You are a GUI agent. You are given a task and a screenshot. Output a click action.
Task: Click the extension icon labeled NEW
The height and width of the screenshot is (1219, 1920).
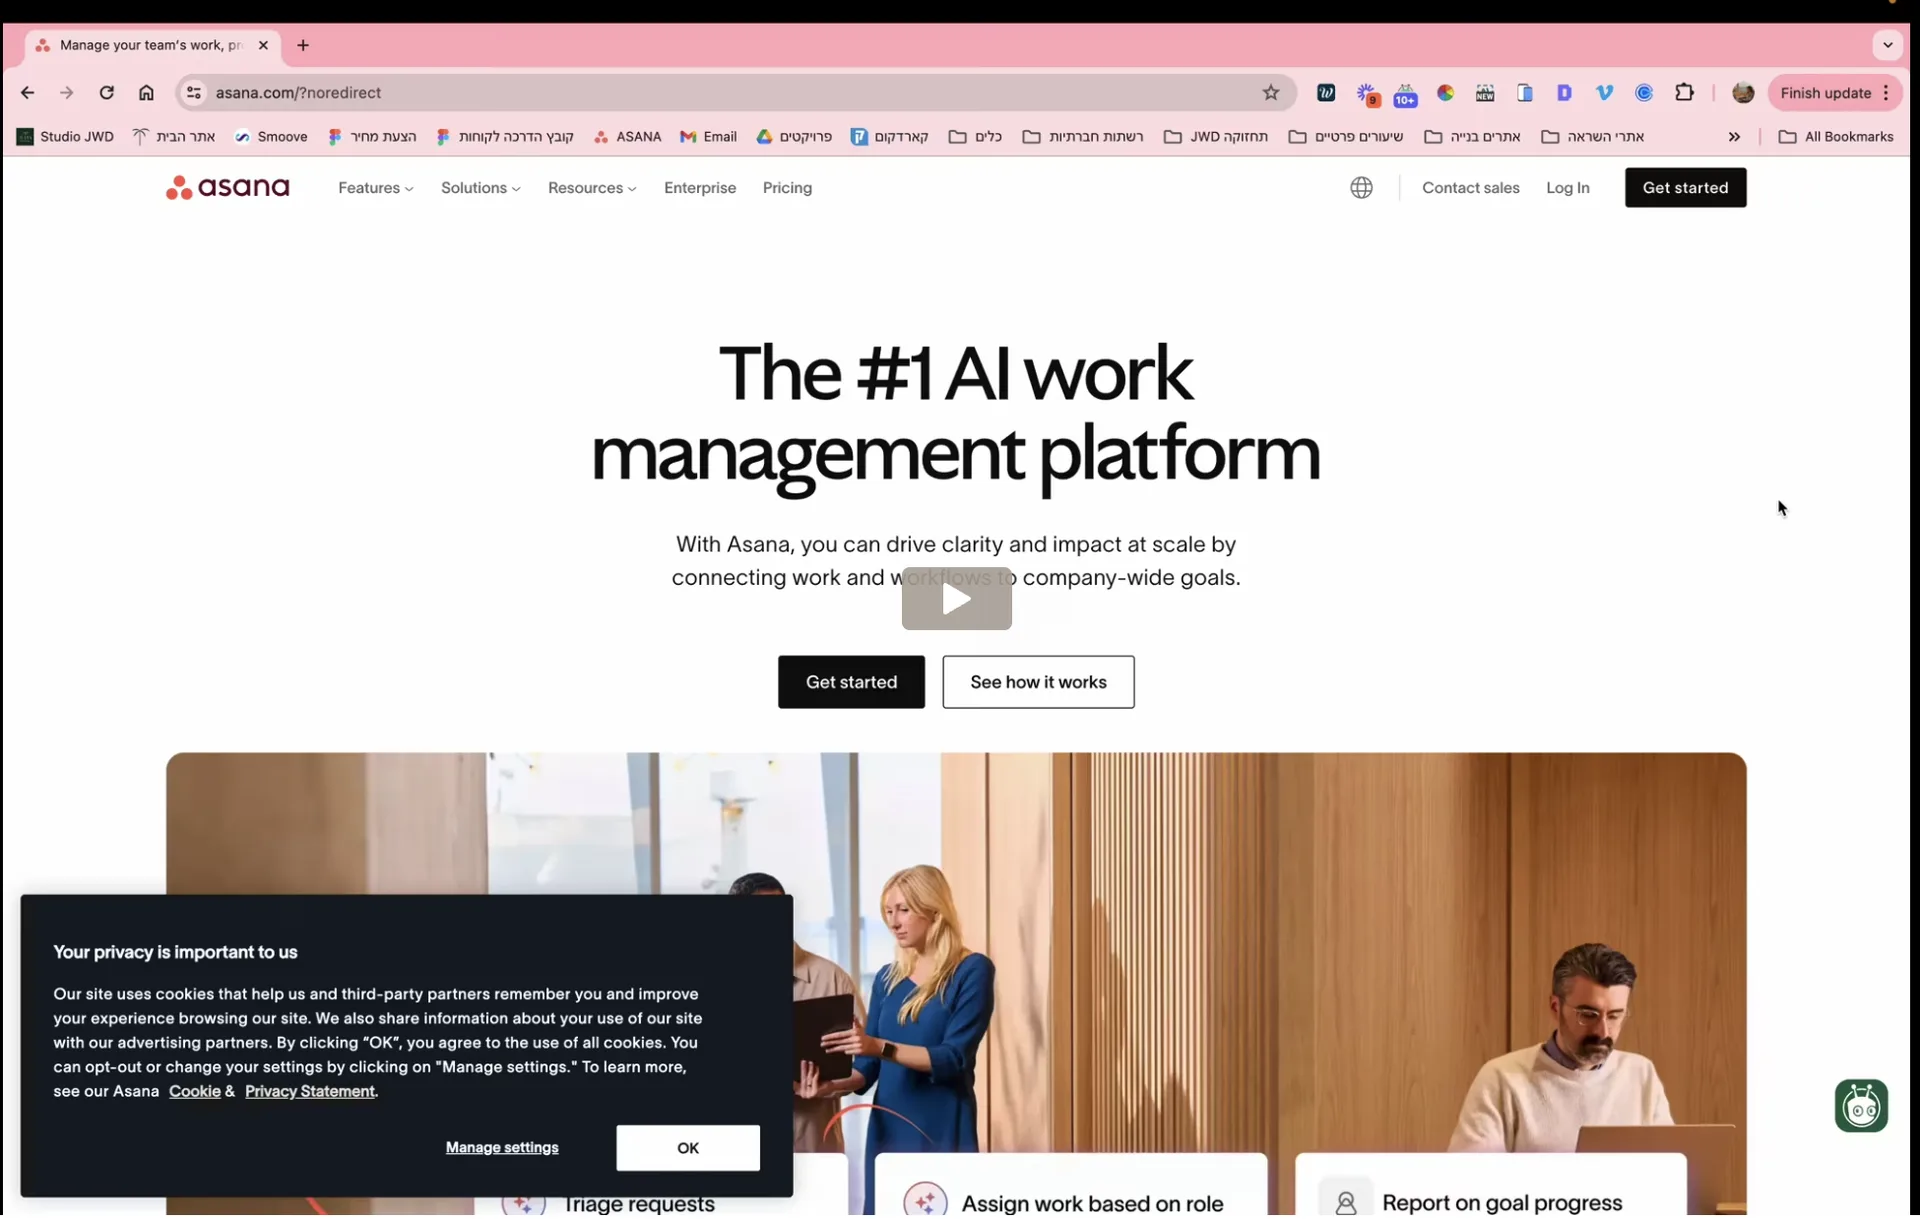tap(1485, 93)
